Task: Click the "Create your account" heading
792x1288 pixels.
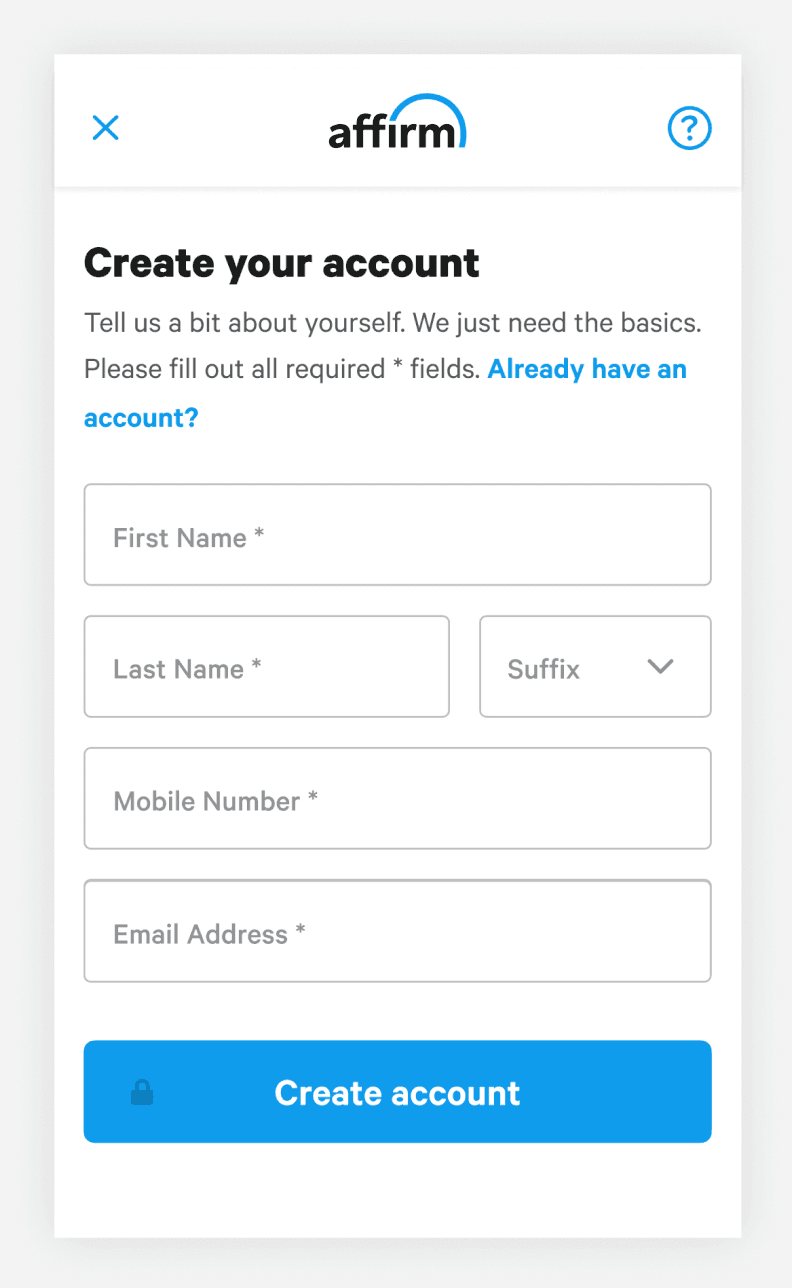Action: pos(282,263)
